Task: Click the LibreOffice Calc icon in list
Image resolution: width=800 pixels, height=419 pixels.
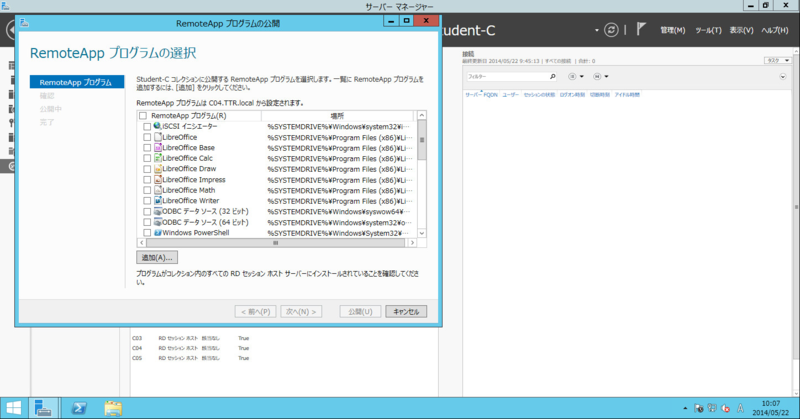Action: 158,158
